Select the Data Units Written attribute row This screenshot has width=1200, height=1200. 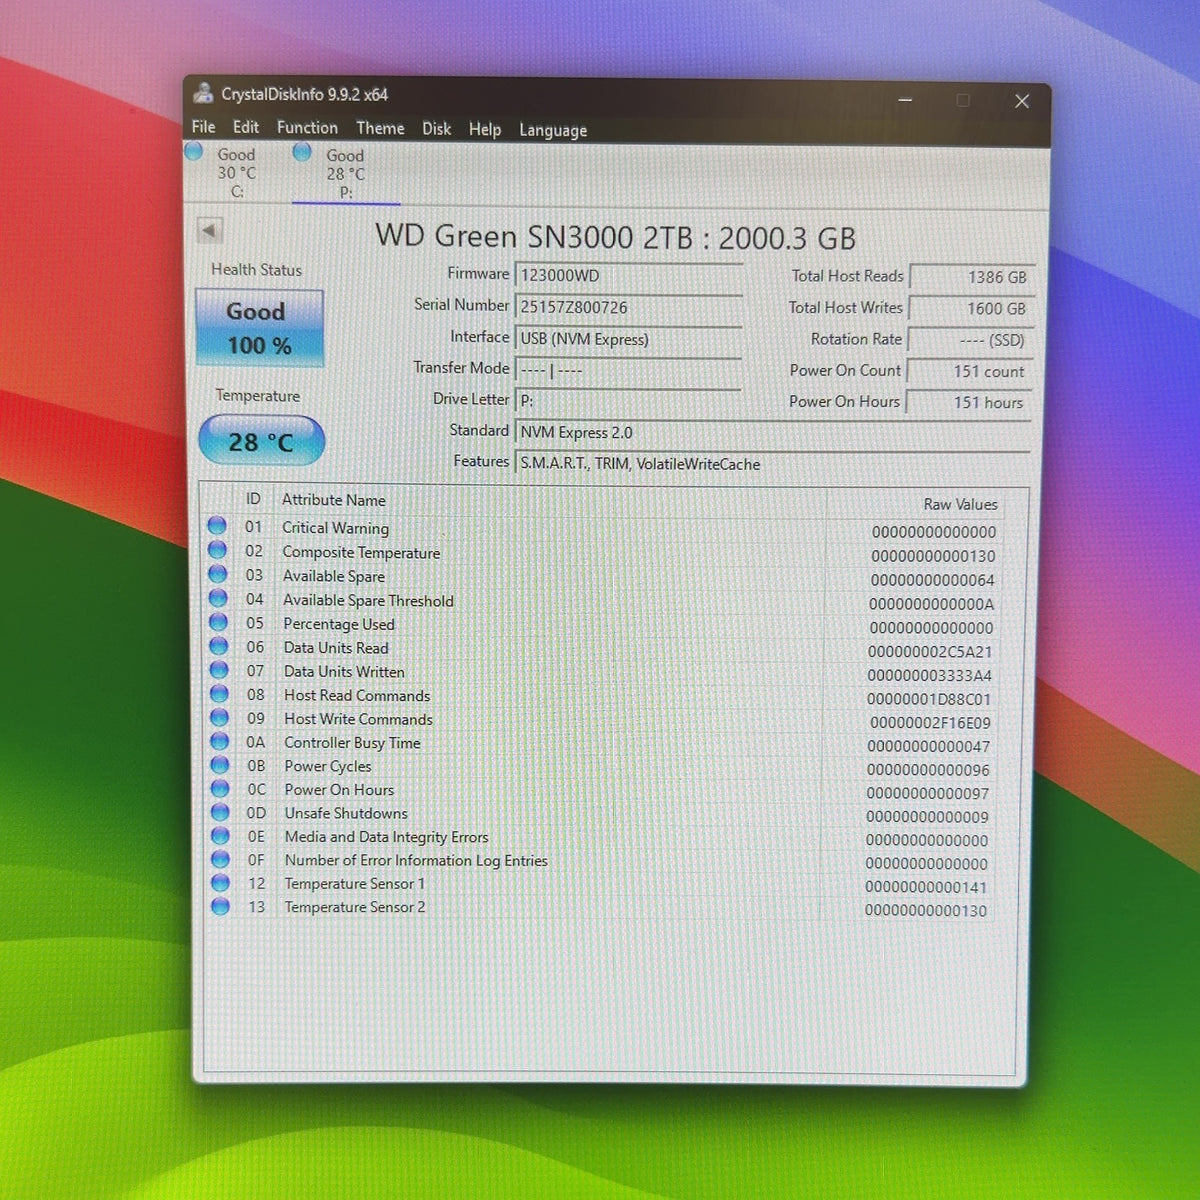602,673
